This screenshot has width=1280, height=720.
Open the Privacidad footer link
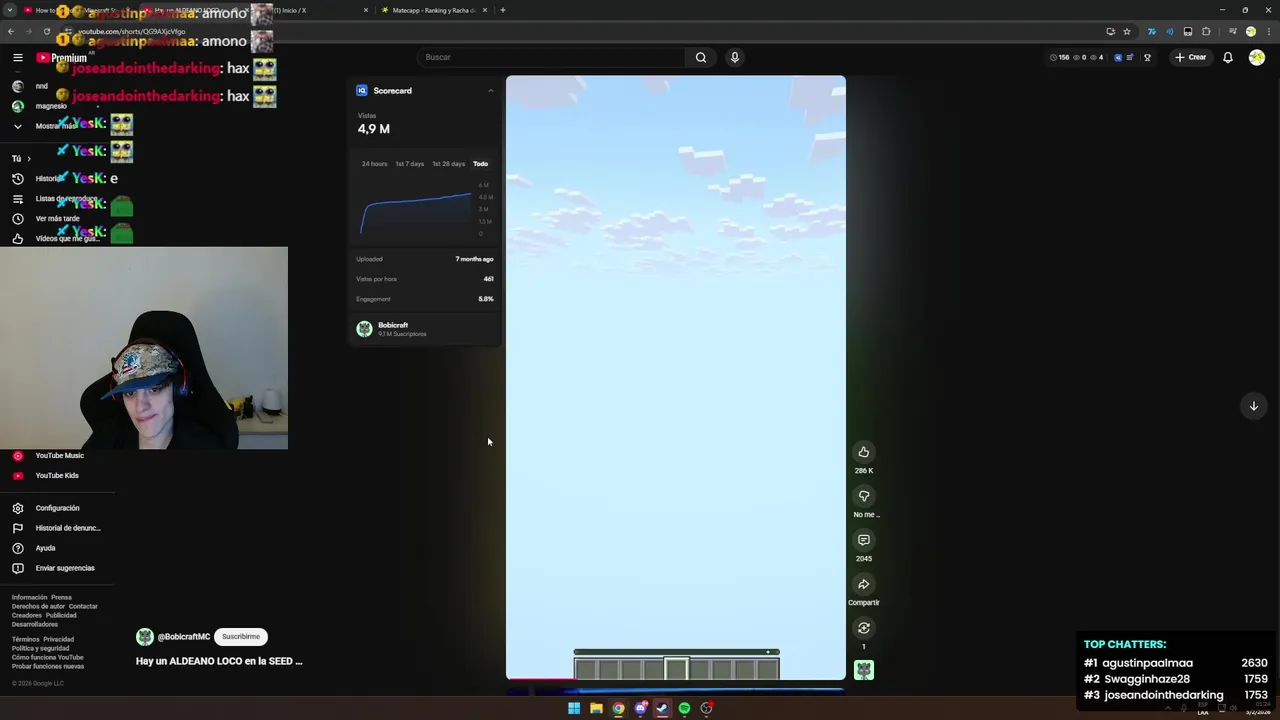click(58, 639)
